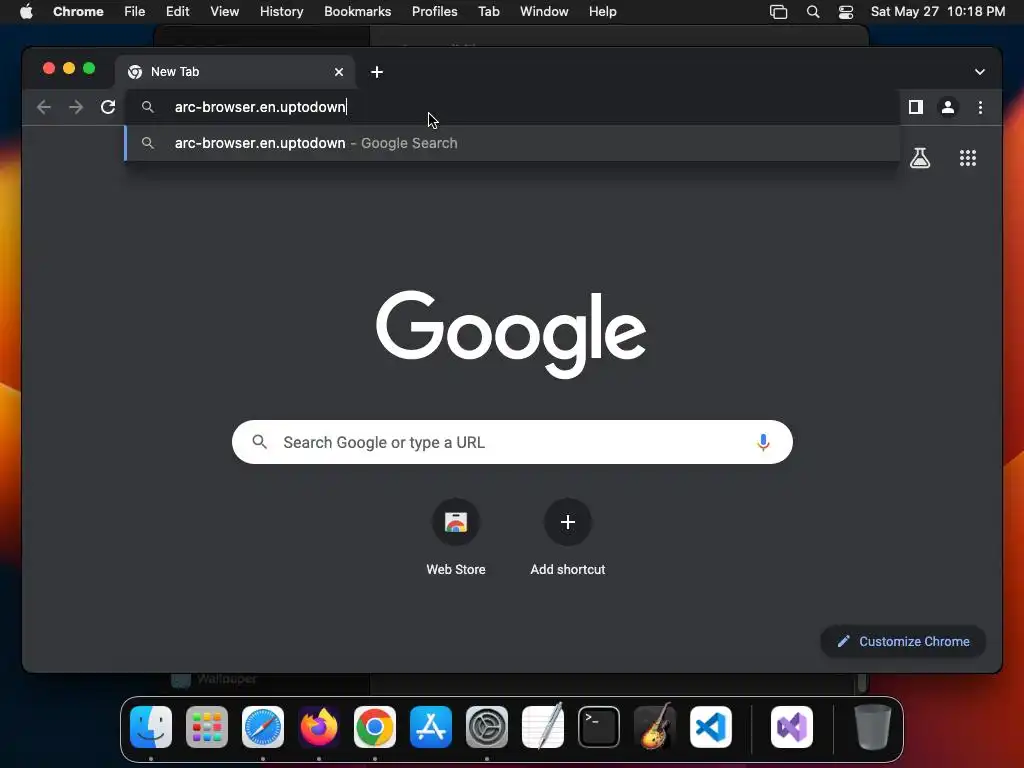Click the date and time in menu bar
Viewport: 1024px width, 768px height.
coord(938,12)
